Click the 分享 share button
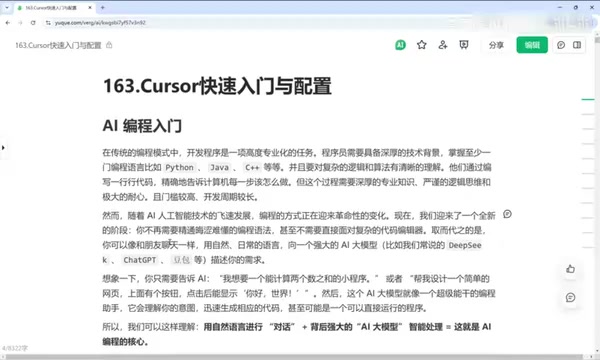Viewport: 600px width, 360px height. coord(496,45)
